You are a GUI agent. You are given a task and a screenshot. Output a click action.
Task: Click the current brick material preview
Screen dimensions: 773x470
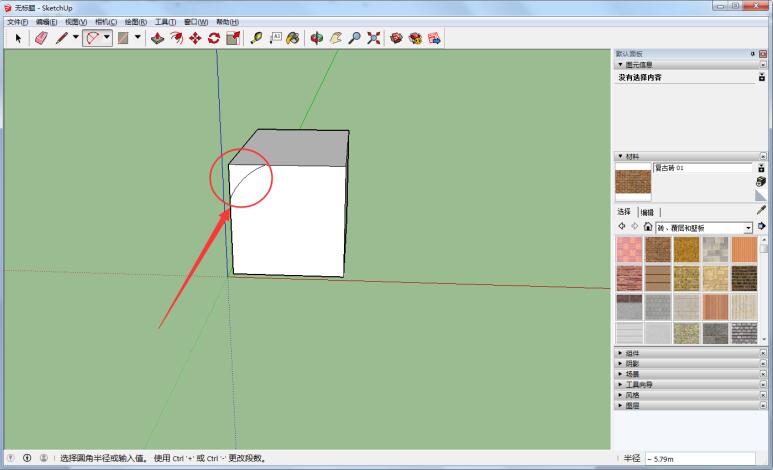click(x=633, y=182)
